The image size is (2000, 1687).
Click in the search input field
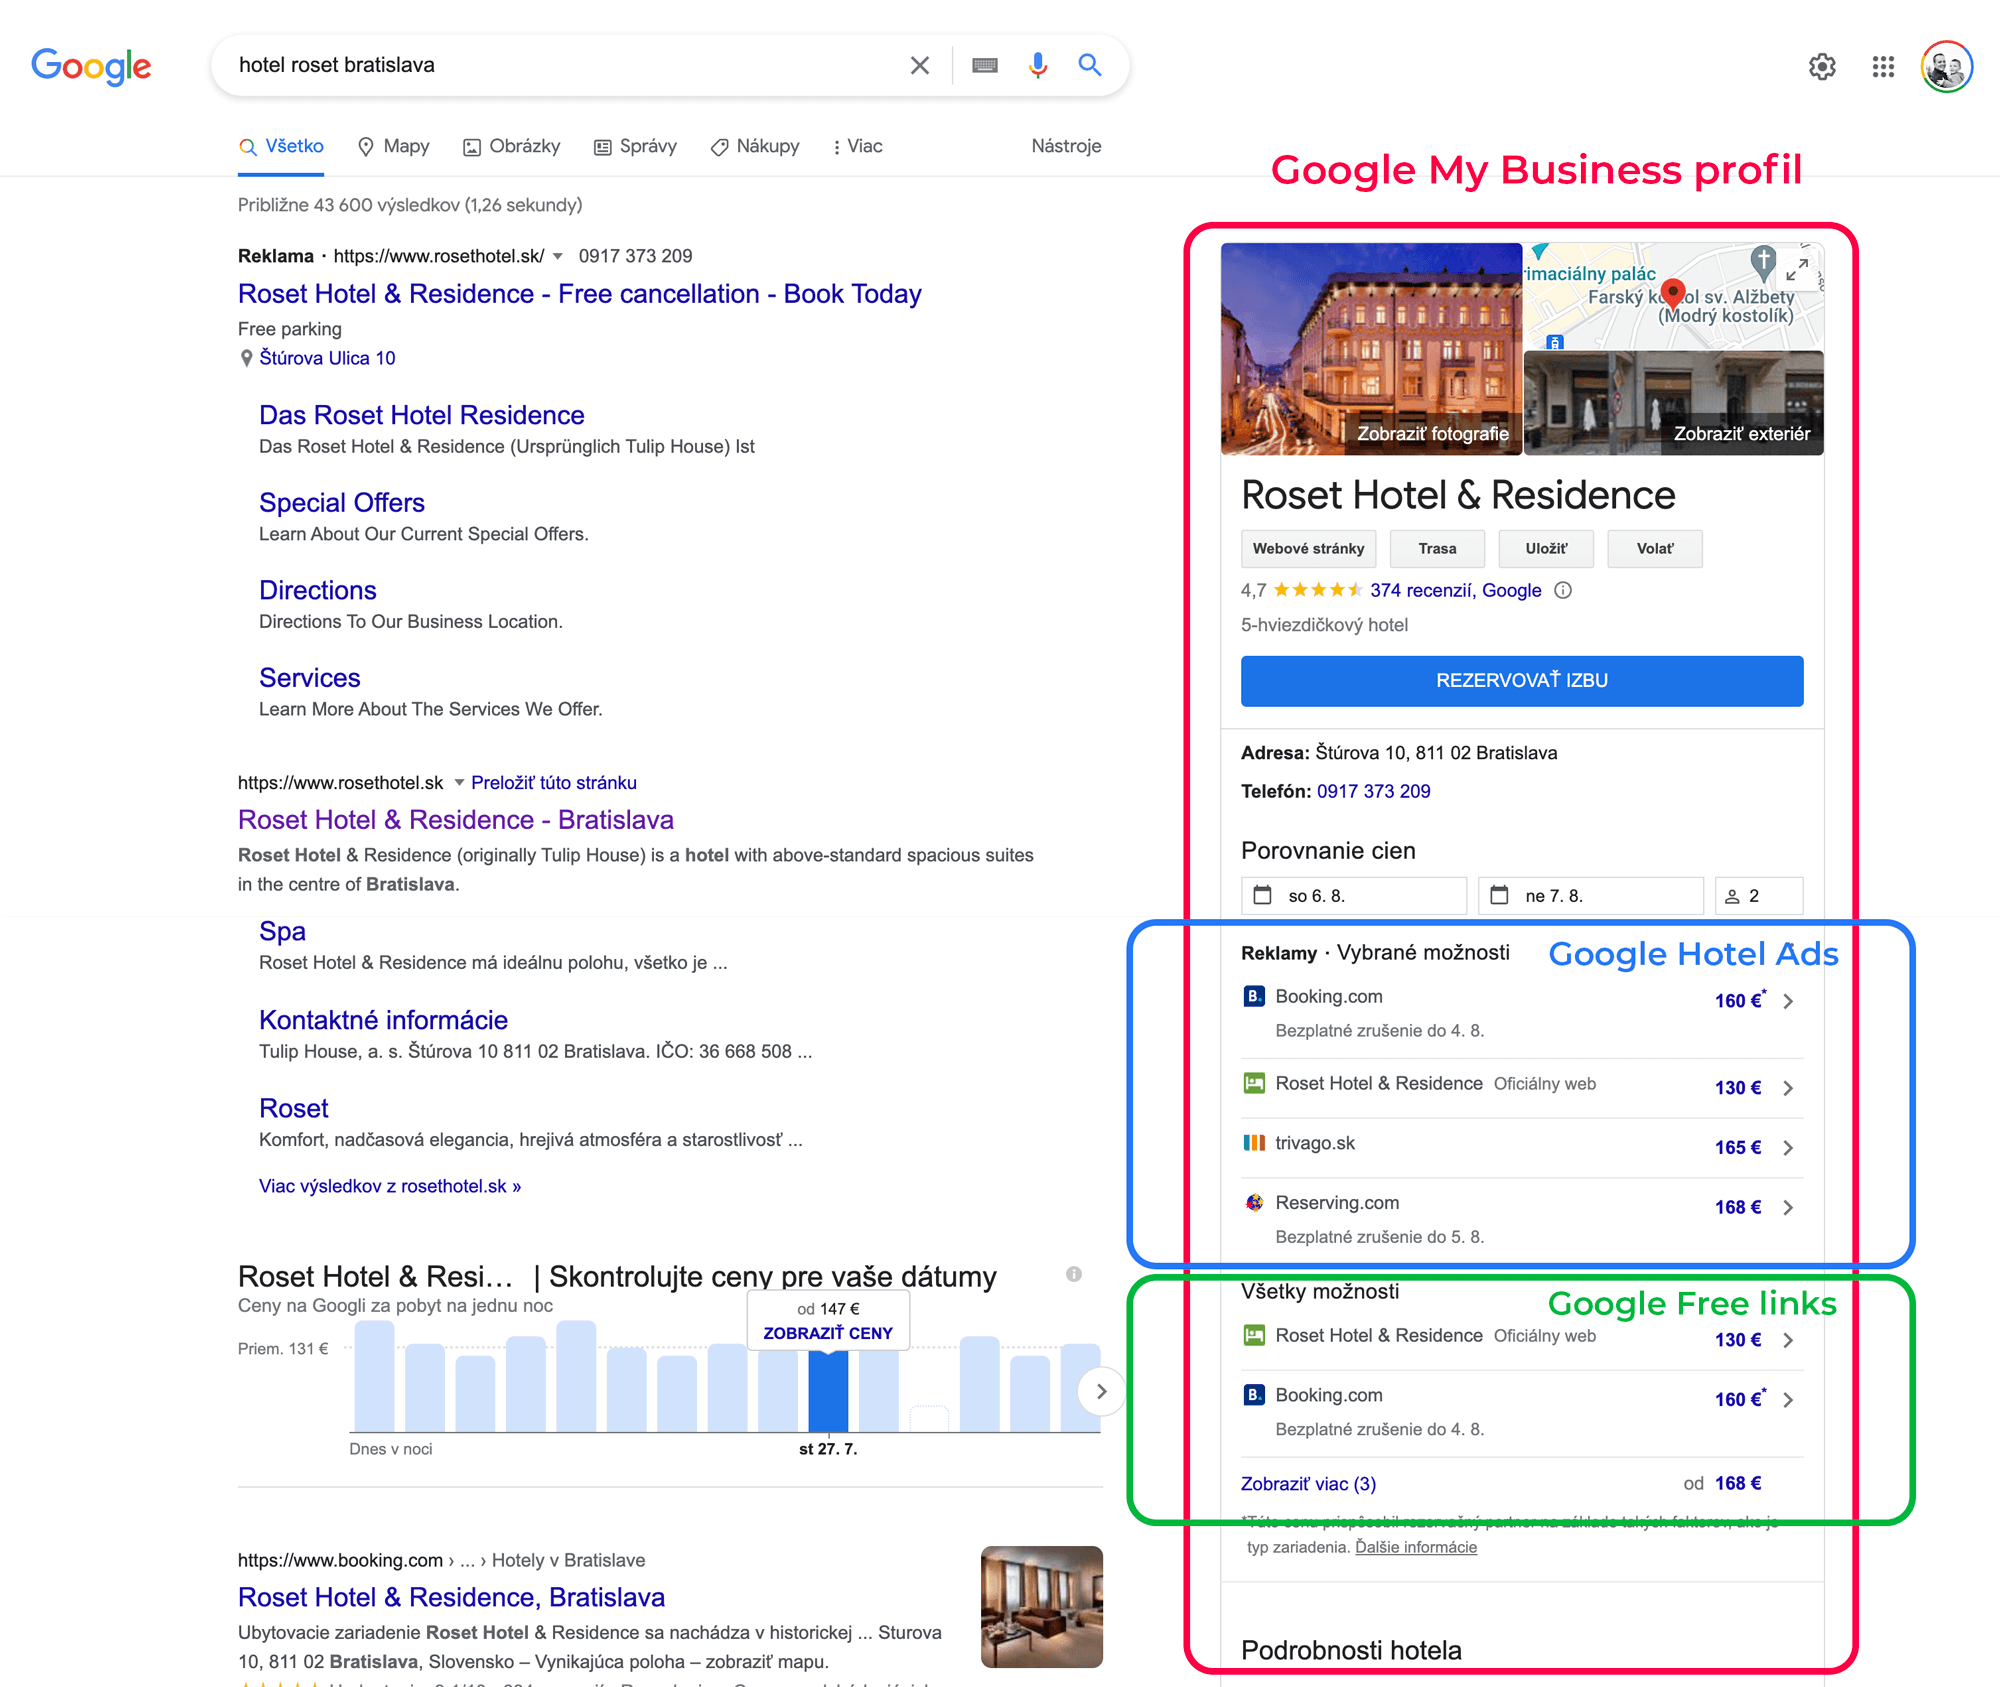560,66
